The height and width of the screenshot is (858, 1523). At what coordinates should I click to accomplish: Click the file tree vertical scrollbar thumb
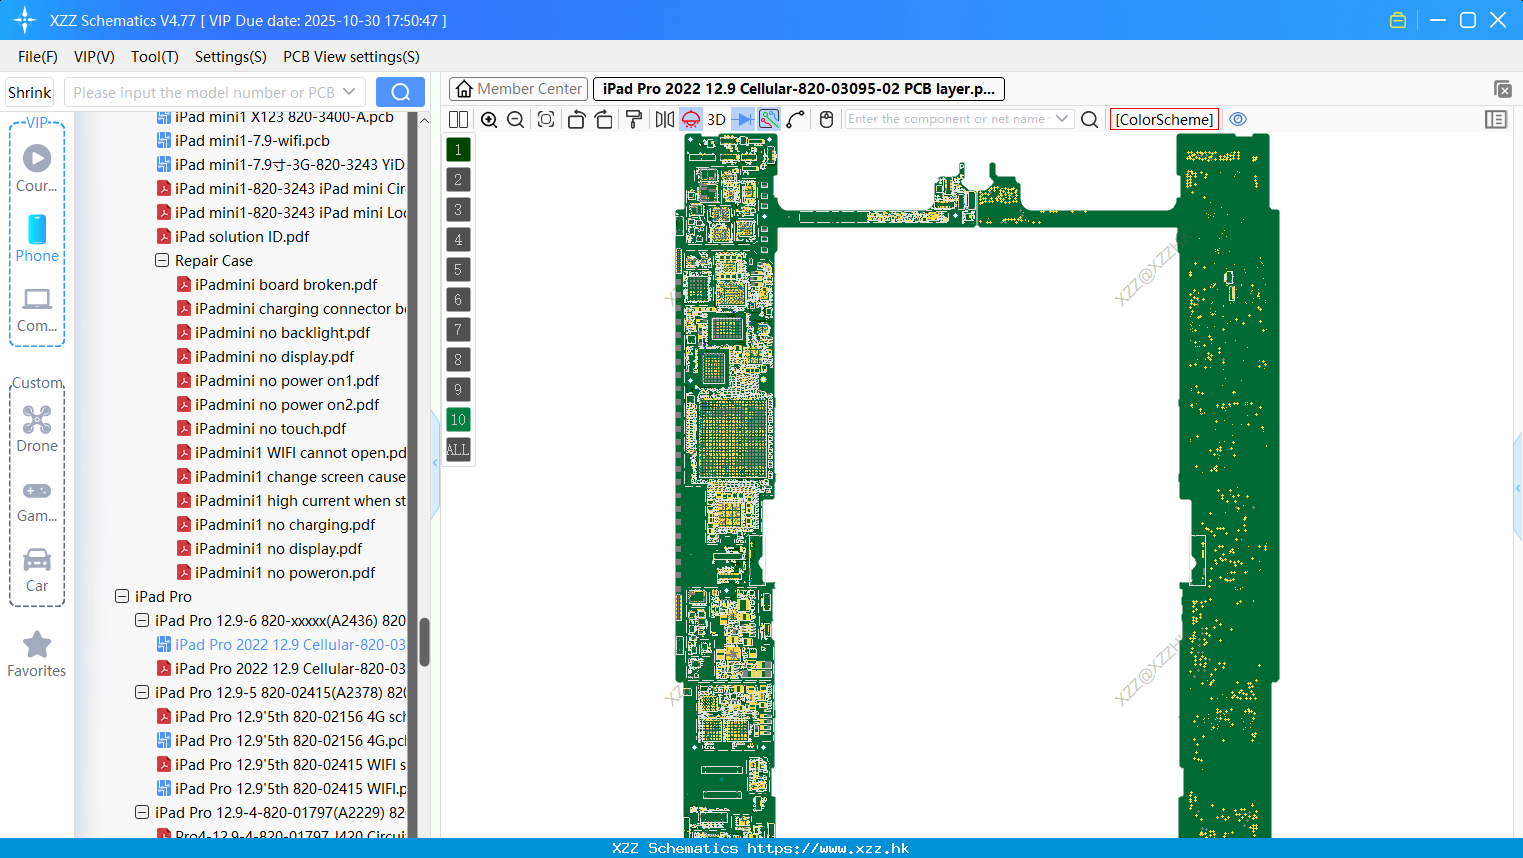point(424,641)
